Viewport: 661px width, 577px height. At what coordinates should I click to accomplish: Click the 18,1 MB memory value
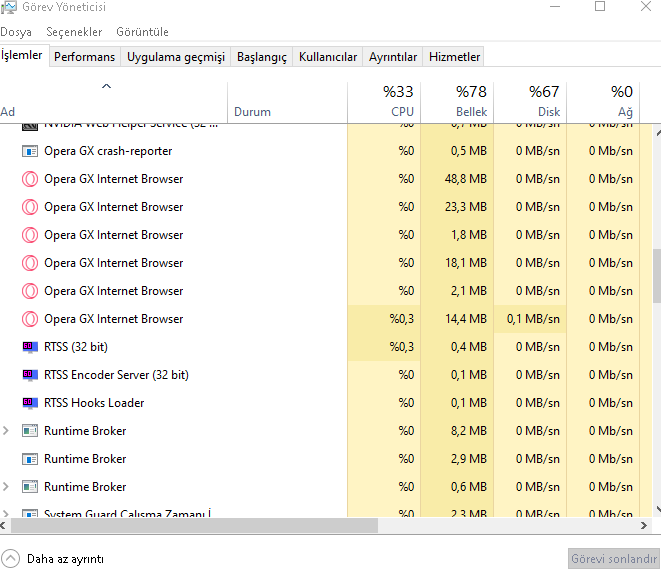pyautogui.click(x=466, y=263)
